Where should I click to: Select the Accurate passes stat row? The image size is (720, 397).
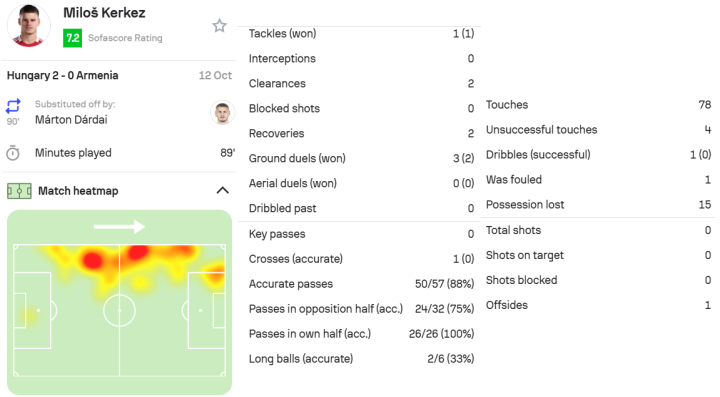pos(361,284)
